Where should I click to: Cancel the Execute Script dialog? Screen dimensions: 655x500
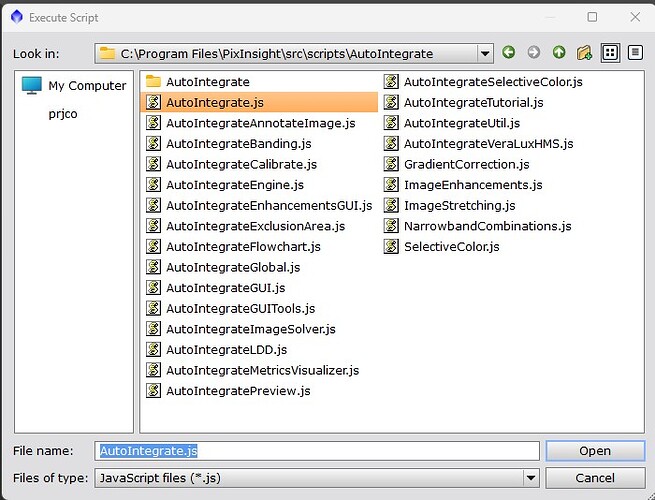click(x=595, y=478)
